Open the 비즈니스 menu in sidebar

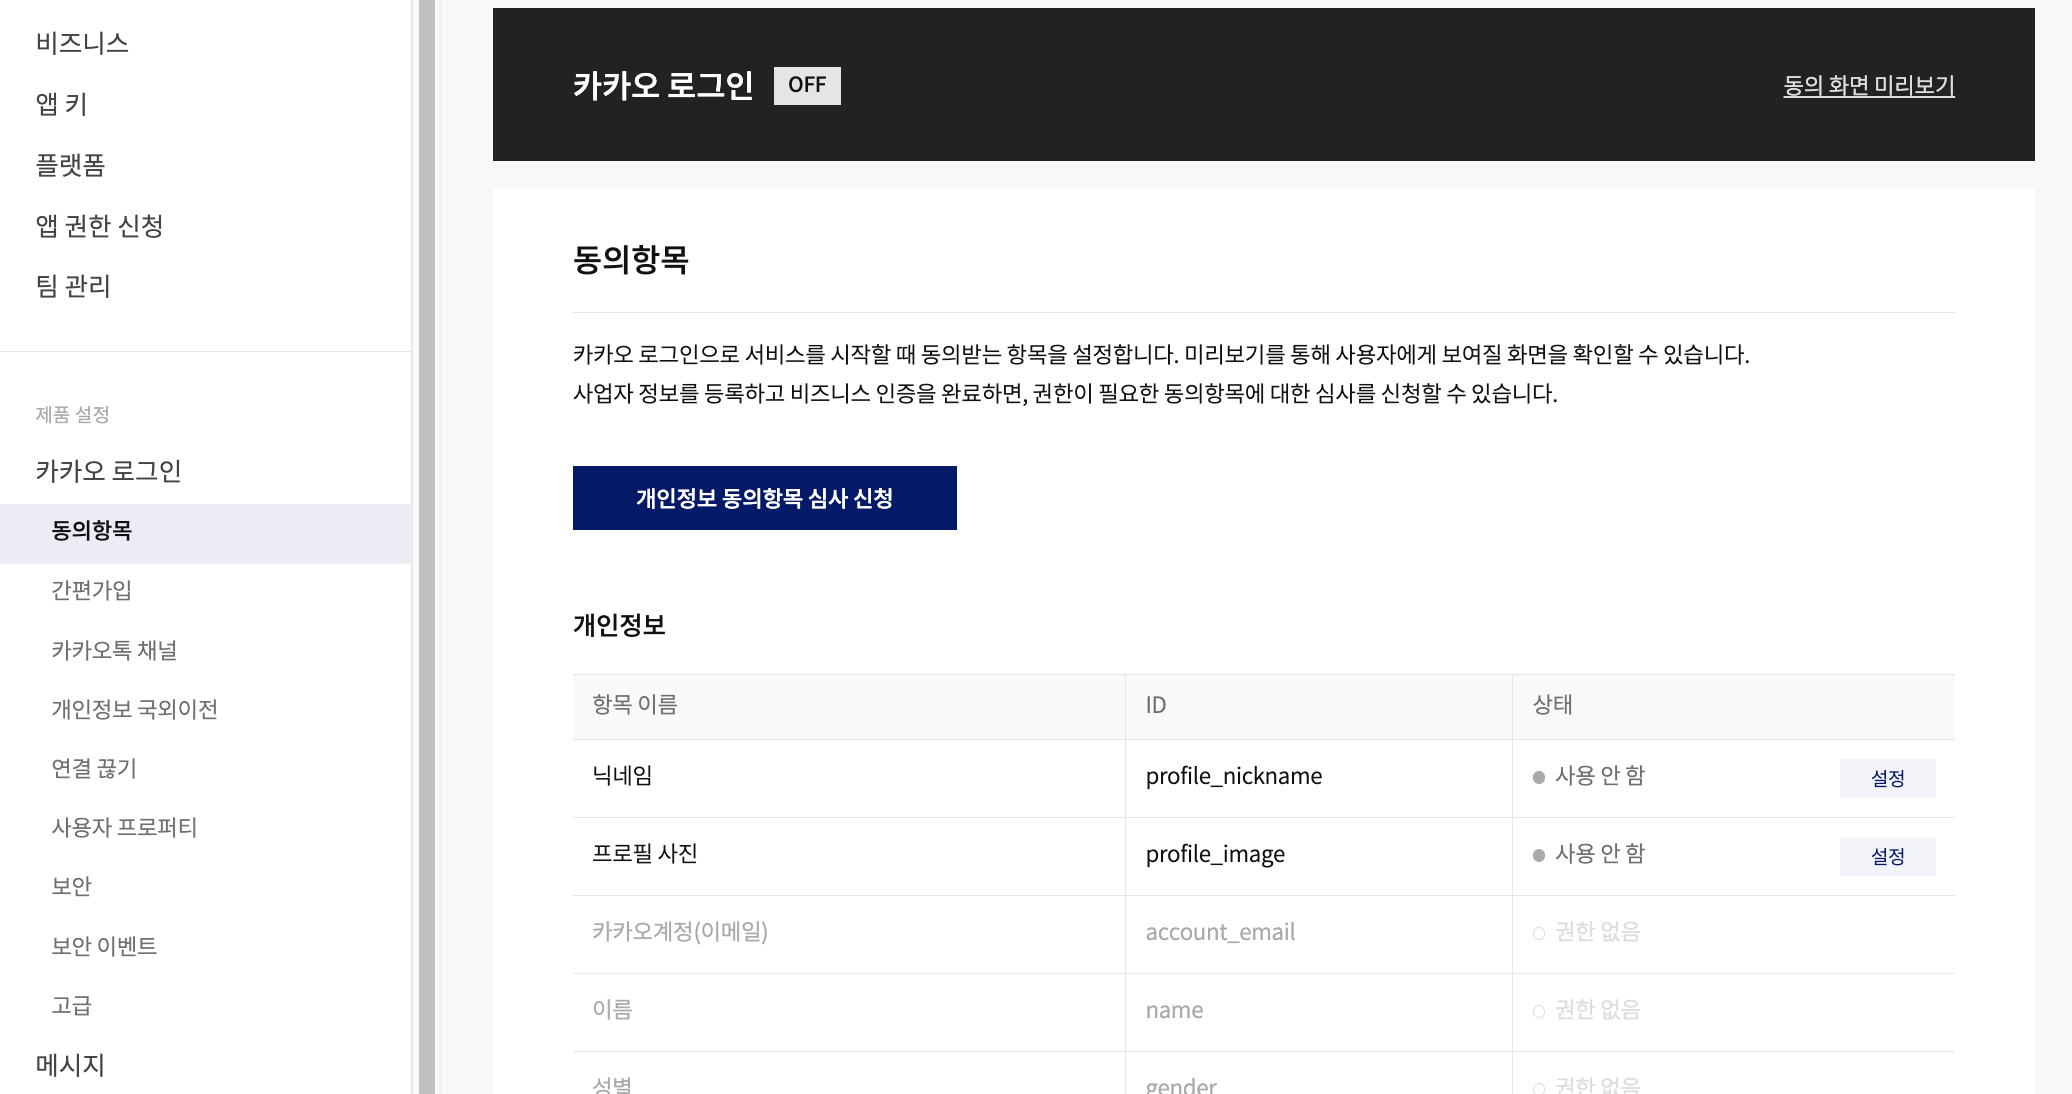82,43
